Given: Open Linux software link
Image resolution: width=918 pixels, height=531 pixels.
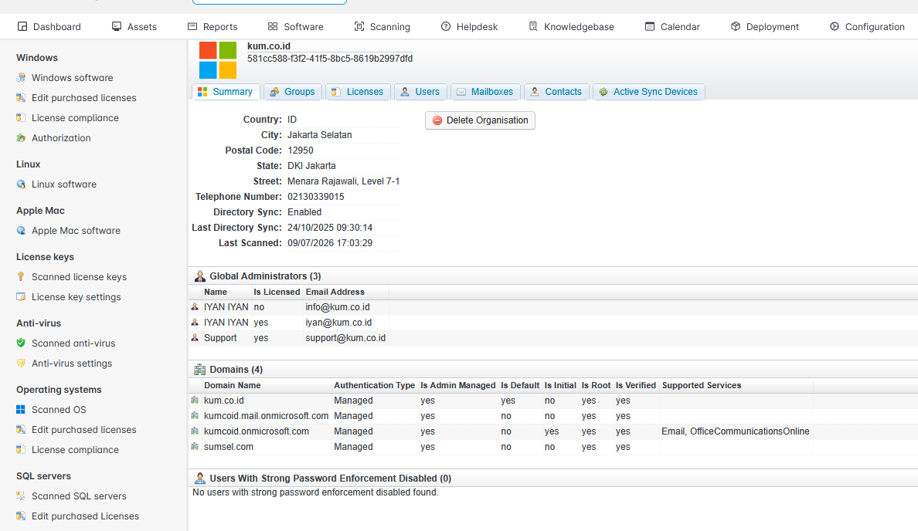Looking at the screenshot, I should tap(64, 184).
